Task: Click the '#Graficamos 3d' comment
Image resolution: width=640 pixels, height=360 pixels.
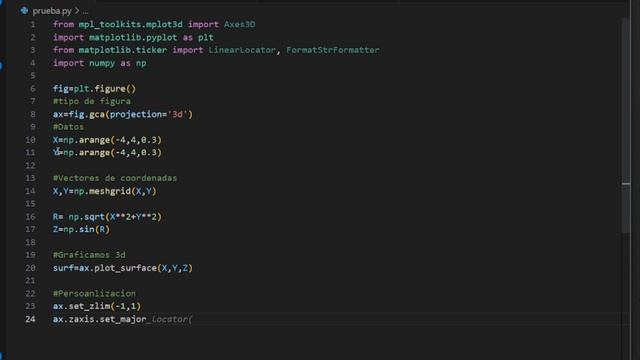Action: pos(89,255)
